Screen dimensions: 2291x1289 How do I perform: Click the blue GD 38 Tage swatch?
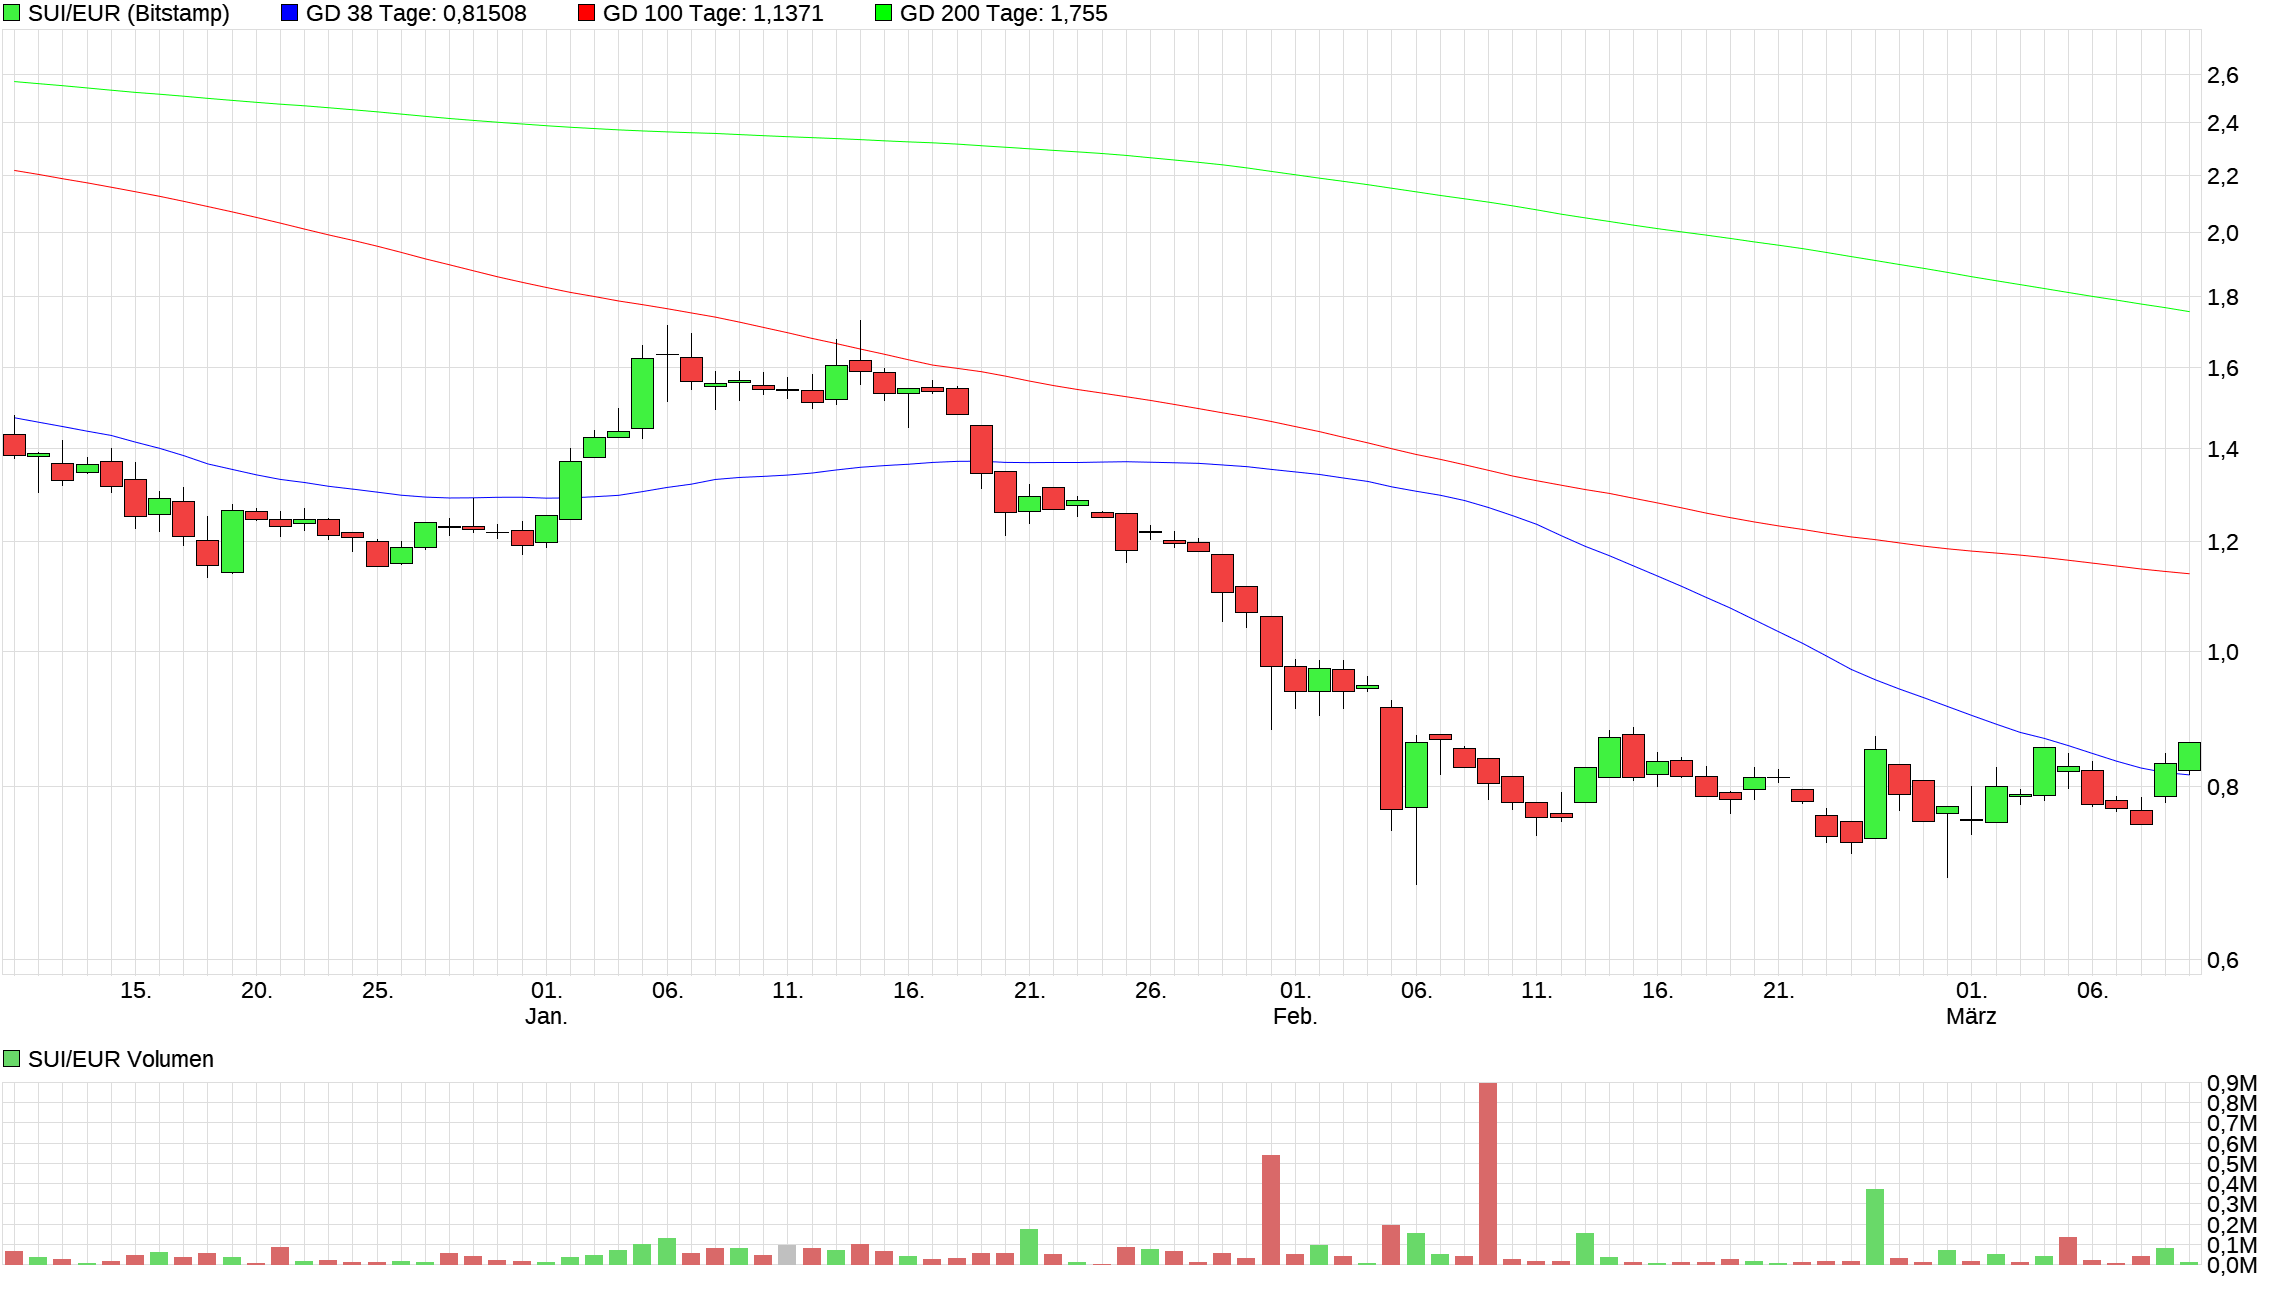pos(289,13)
